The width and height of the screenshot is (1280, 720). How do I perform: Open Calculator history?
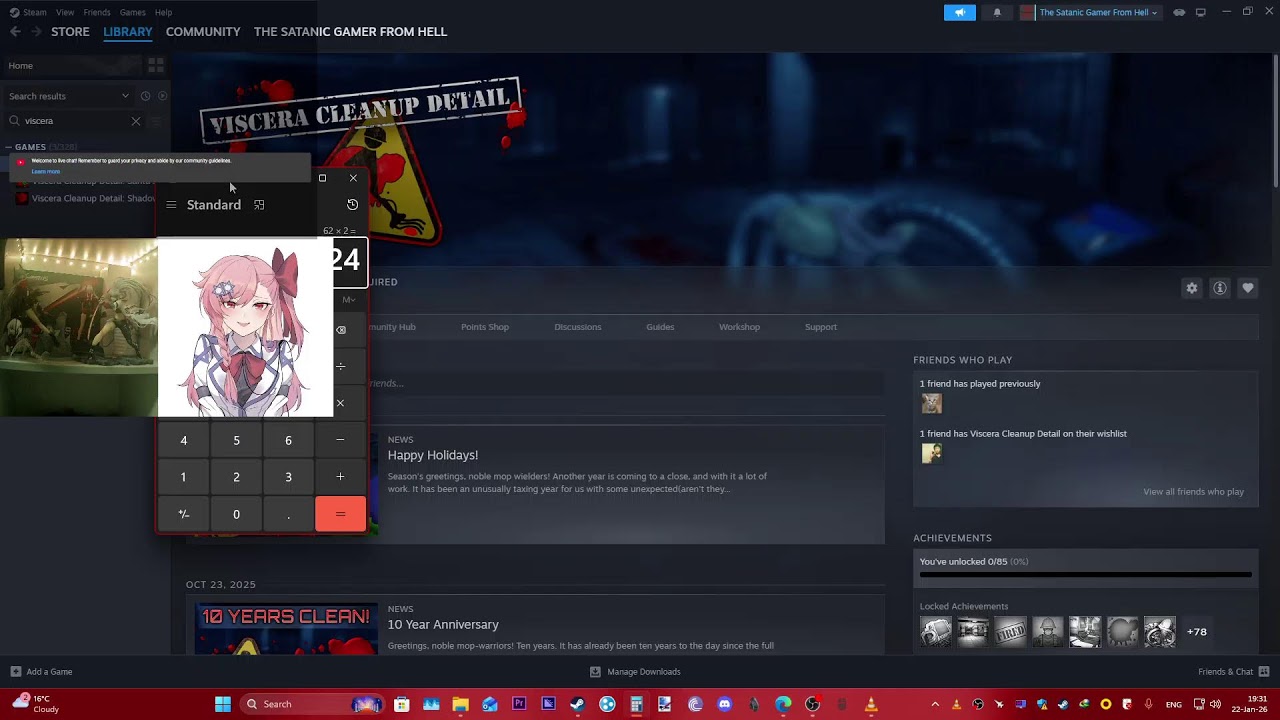click(x=352, y=204)
